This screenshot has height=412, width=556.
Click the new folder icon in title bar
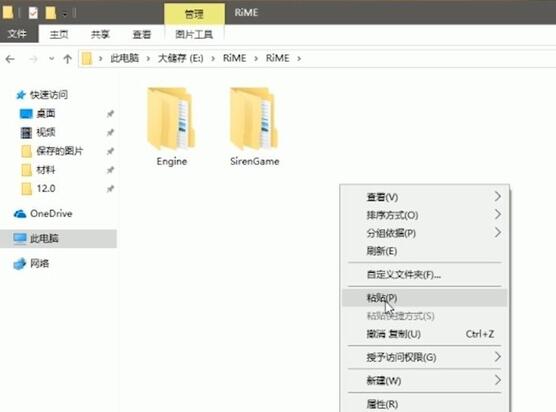click(51, 13)
